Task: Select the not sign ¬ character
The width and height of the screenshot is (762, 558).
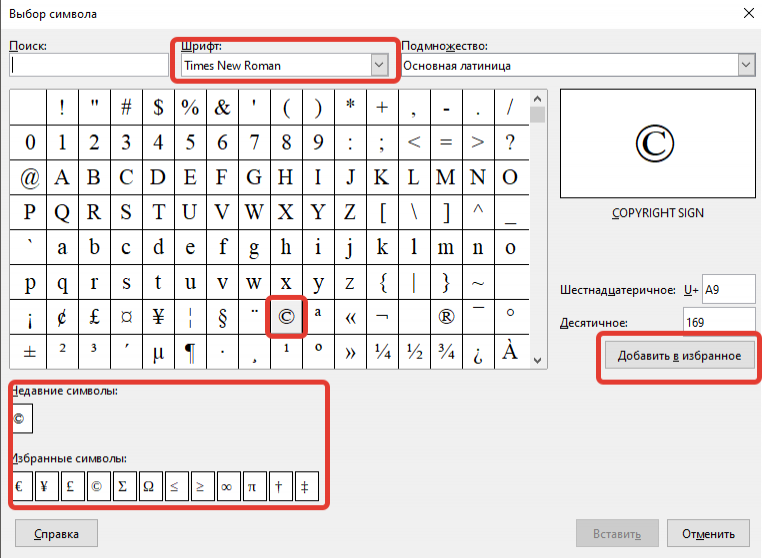Action: pos(382,317)
